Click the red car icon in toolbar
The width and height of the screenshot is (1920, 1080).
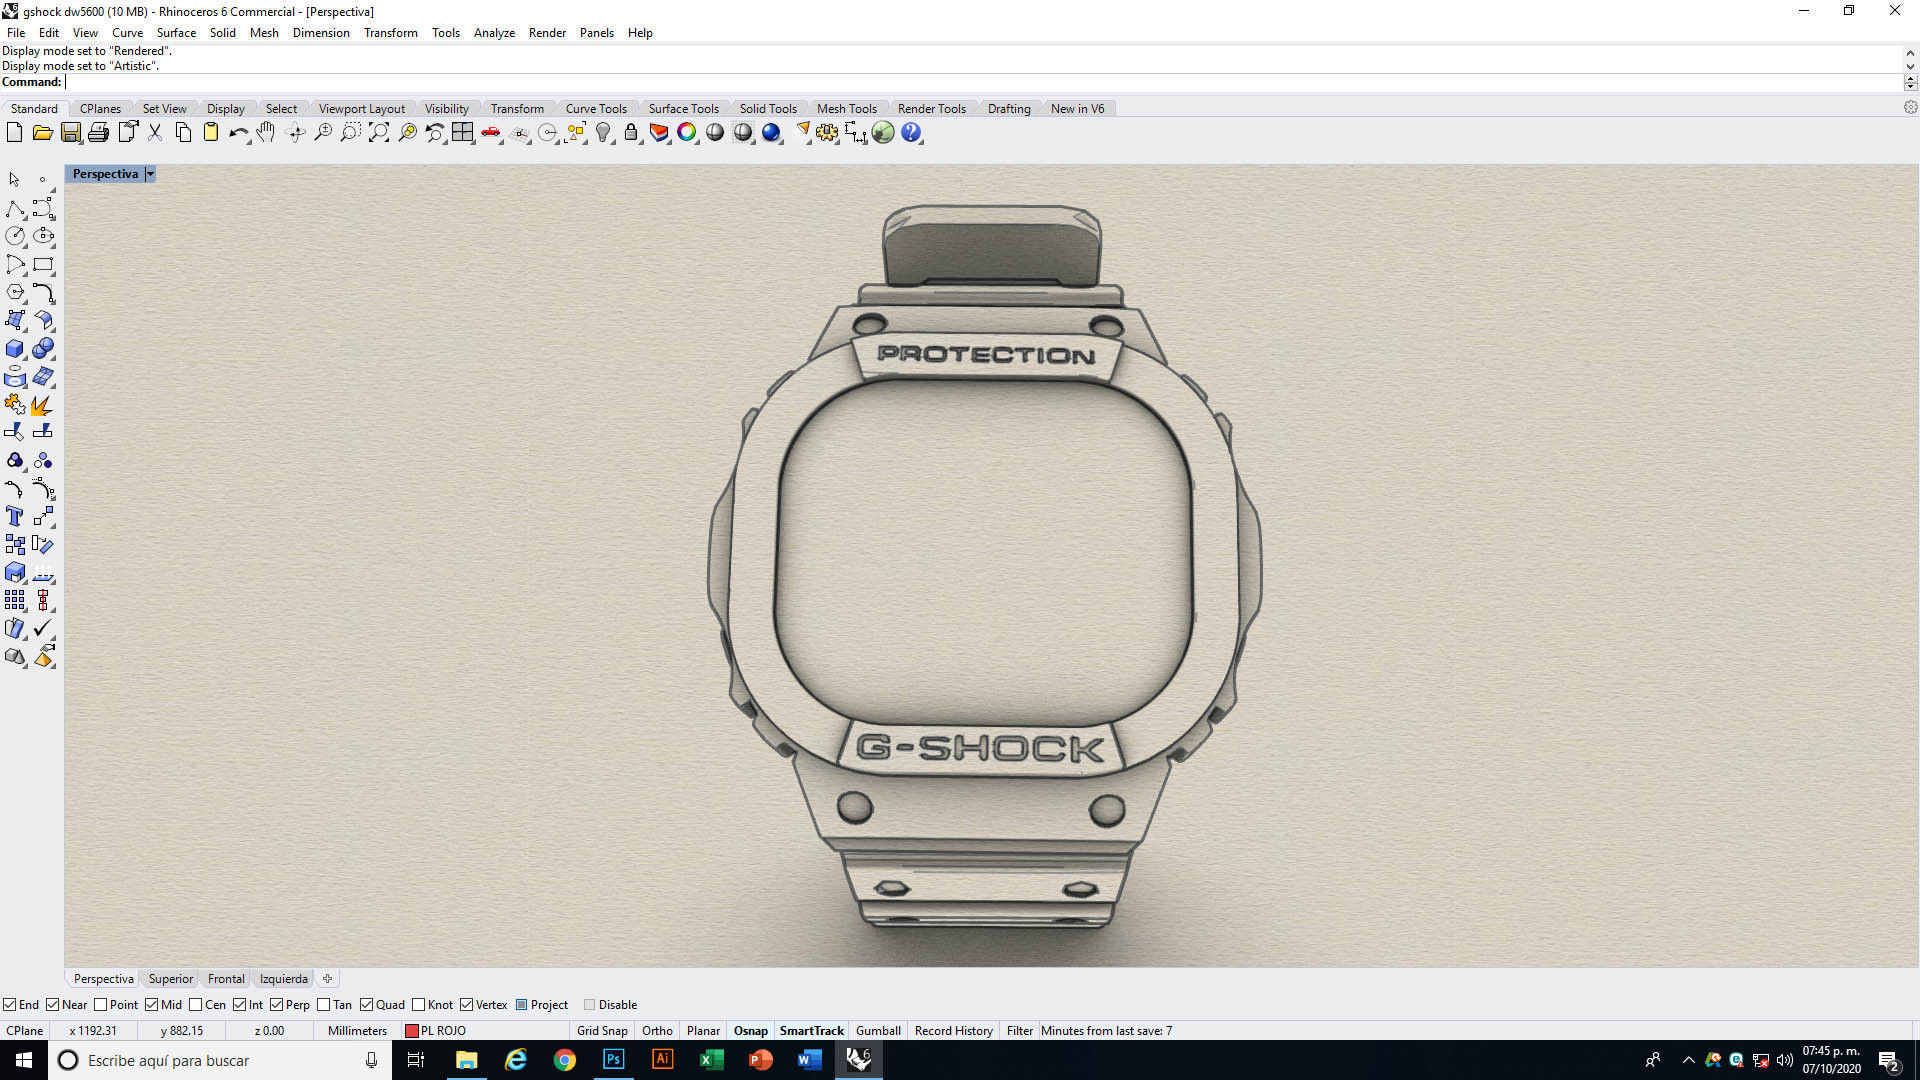click(x=490, y=132)
